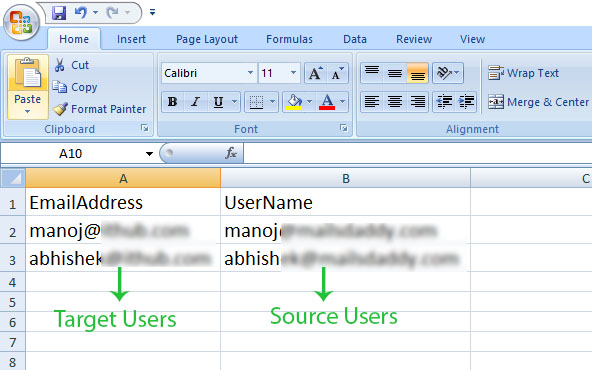Shrink the font size

pyautogui.click(x=337, y=73)
